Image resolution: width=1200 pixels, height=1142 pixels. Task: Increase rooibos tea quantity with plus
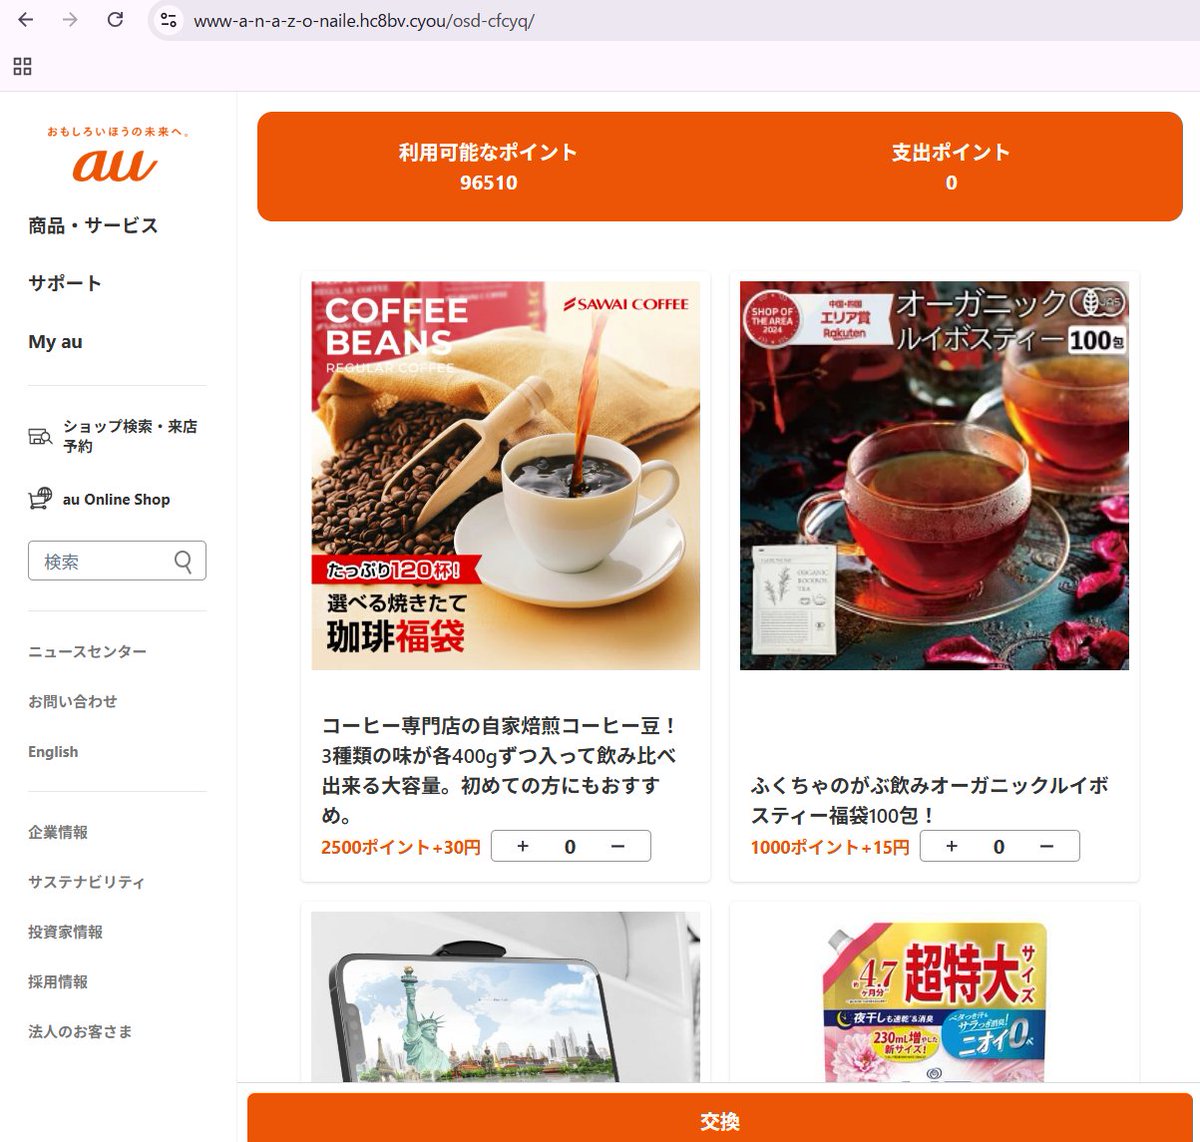pyautogui.click(x=952, y=846)
